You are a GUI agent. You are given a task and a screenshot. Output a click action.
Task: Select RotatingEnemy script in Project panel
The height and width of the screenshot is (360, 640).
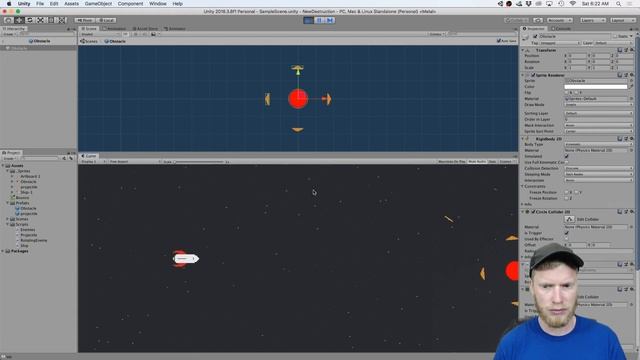[33, 240]
